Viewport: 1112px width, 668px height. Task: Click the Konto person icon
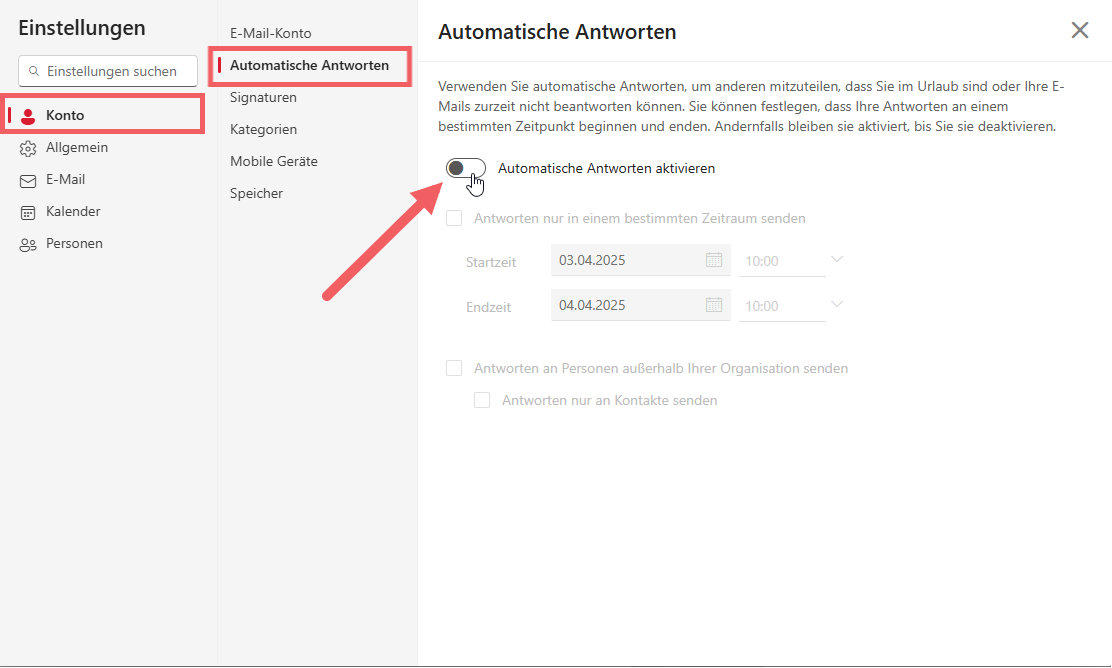click(28, 116)
